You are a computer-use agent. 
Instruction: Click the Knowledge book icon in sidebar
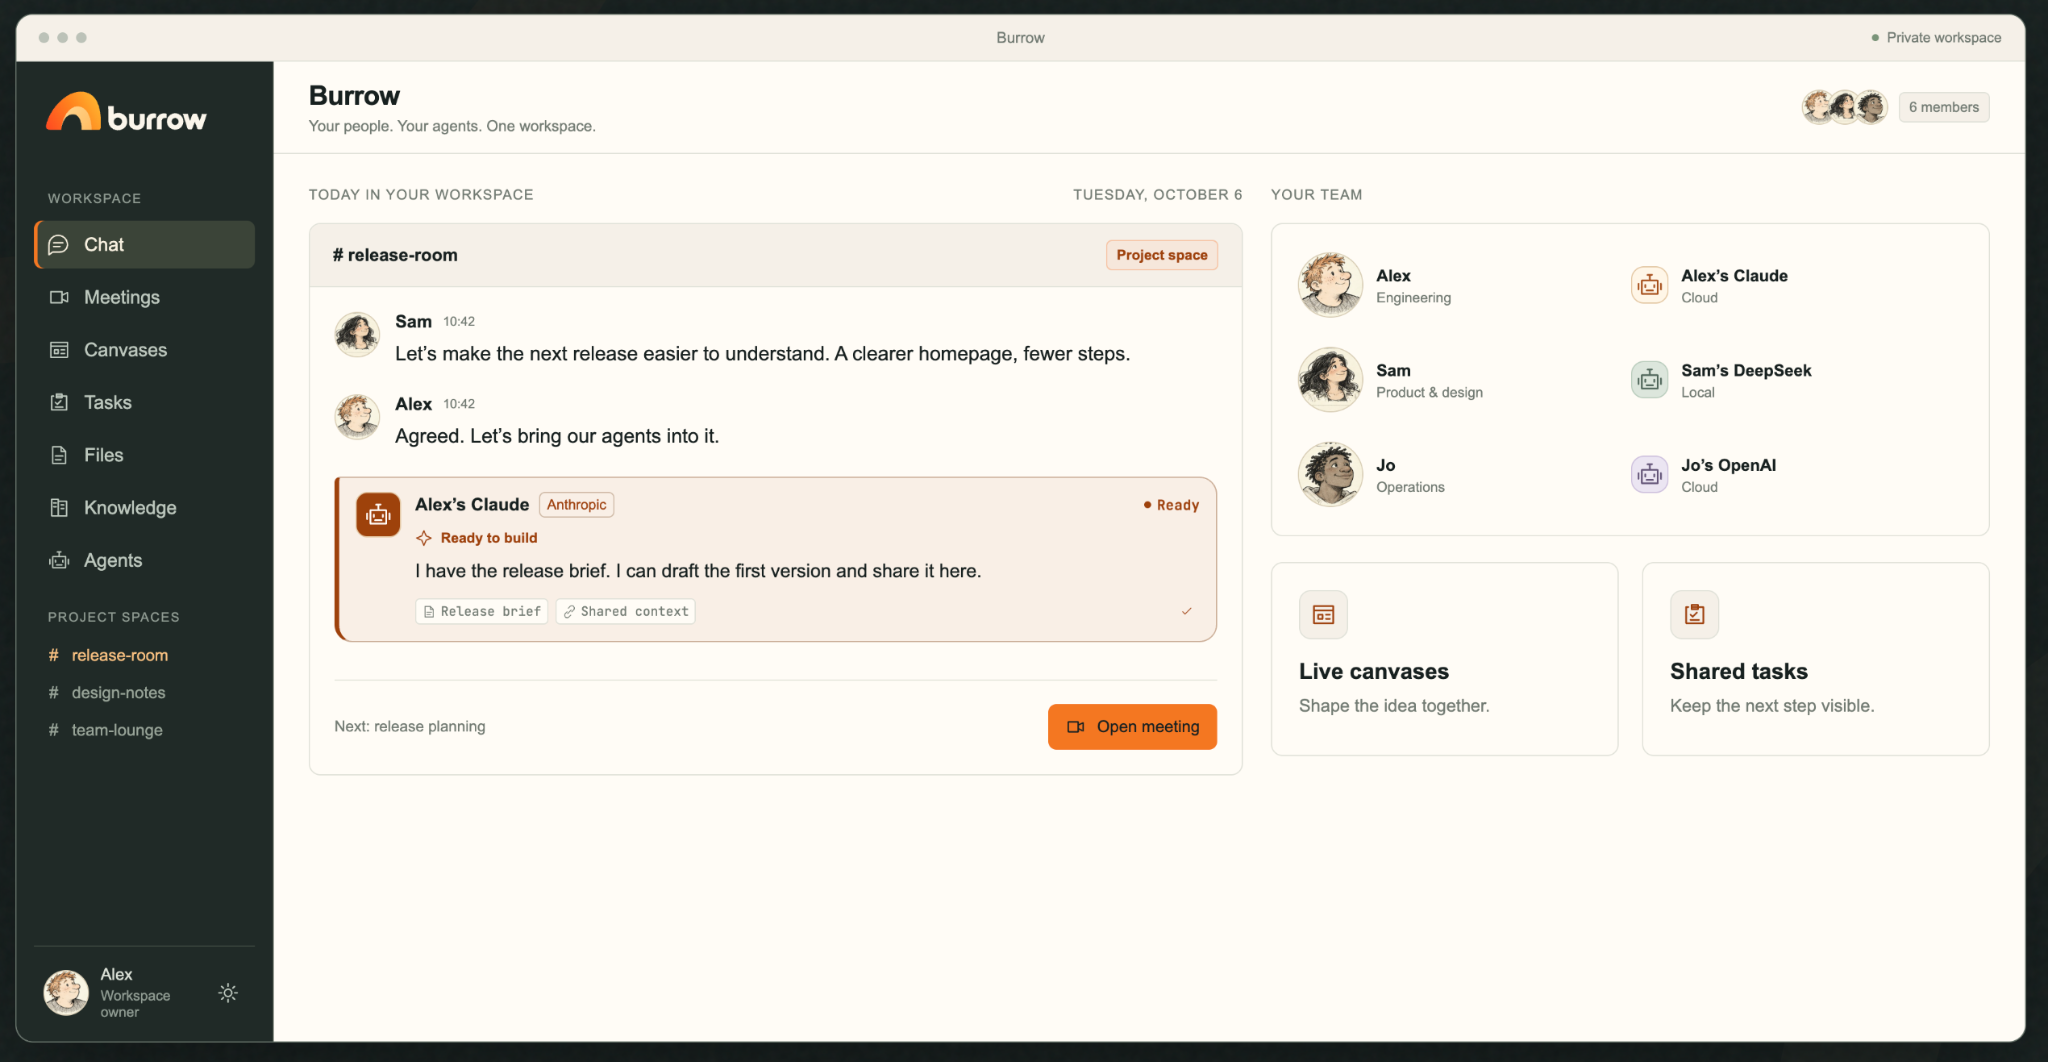coord(59,508)
